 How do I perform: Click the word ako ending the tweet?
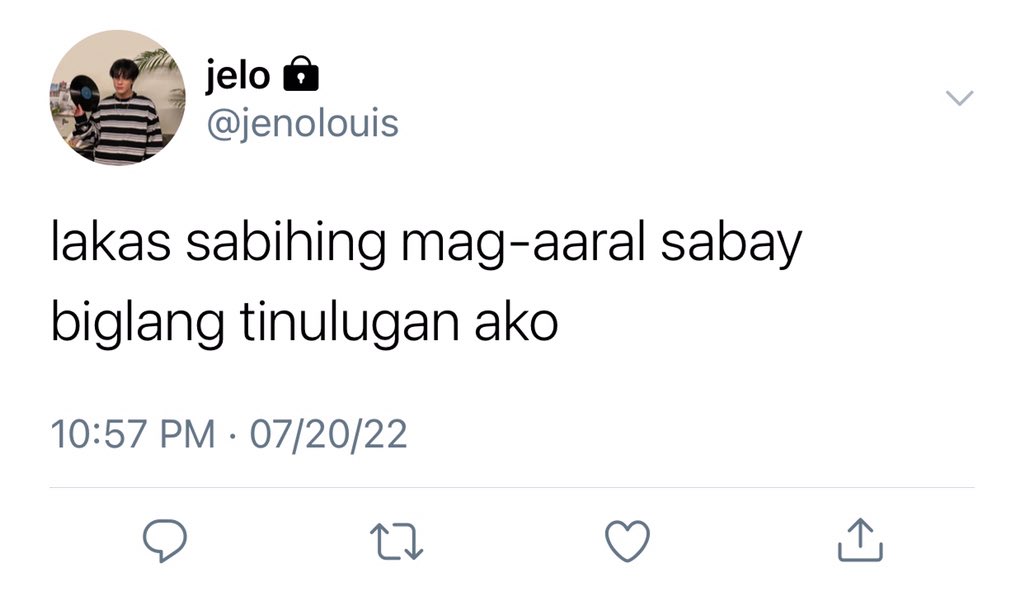pos(516,321)
